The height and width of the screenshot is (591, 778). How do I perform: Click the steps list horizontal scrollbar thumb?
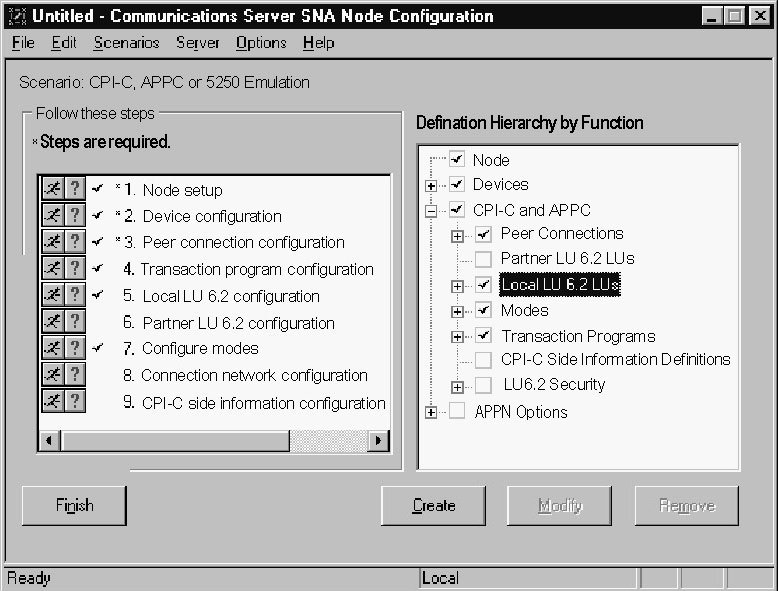(x=176, y=440)
